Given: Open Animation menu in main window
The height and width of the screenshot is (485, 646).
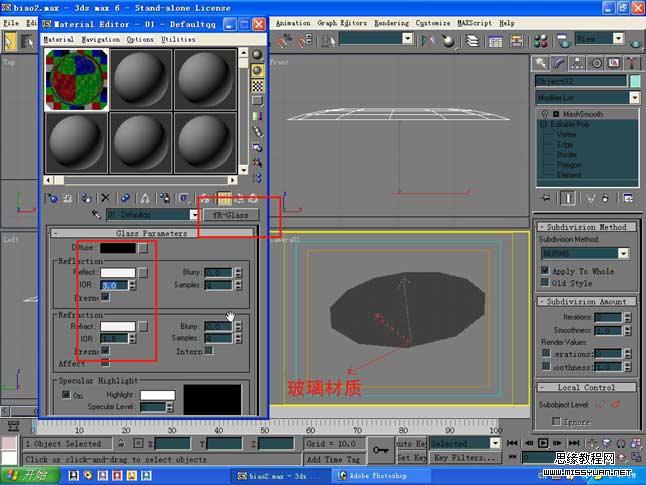Looking at the screenshot, I should (293, 23).
